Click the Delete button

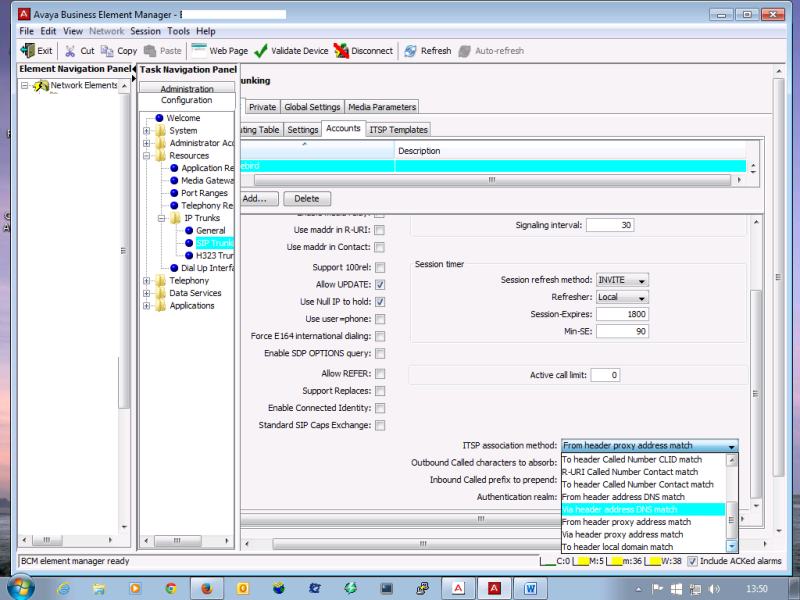pos(307,199)
